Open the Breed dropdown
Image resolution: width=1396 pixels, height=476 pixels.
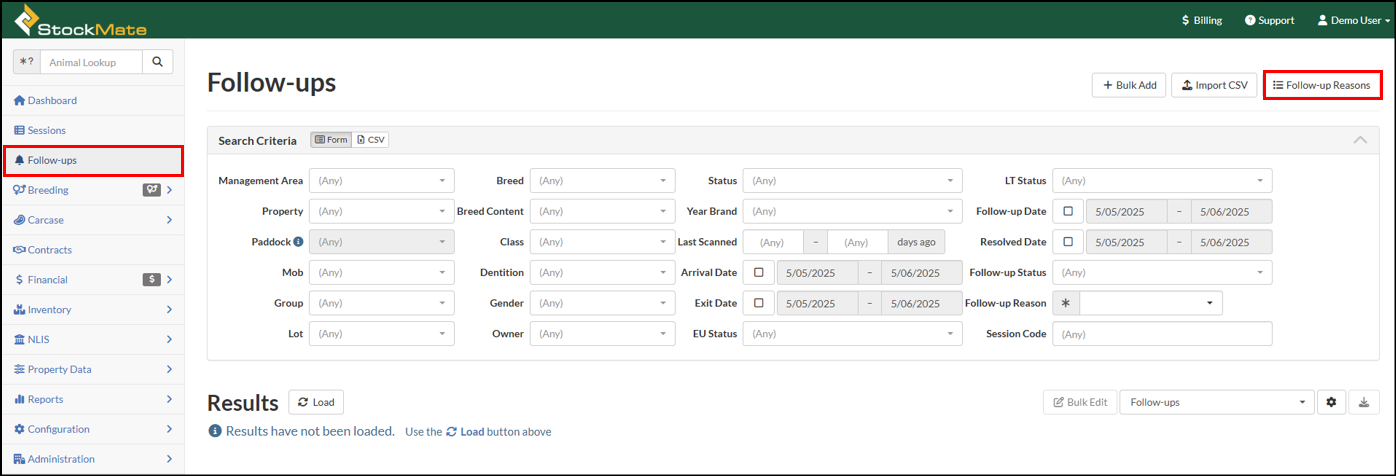(602, 181)
